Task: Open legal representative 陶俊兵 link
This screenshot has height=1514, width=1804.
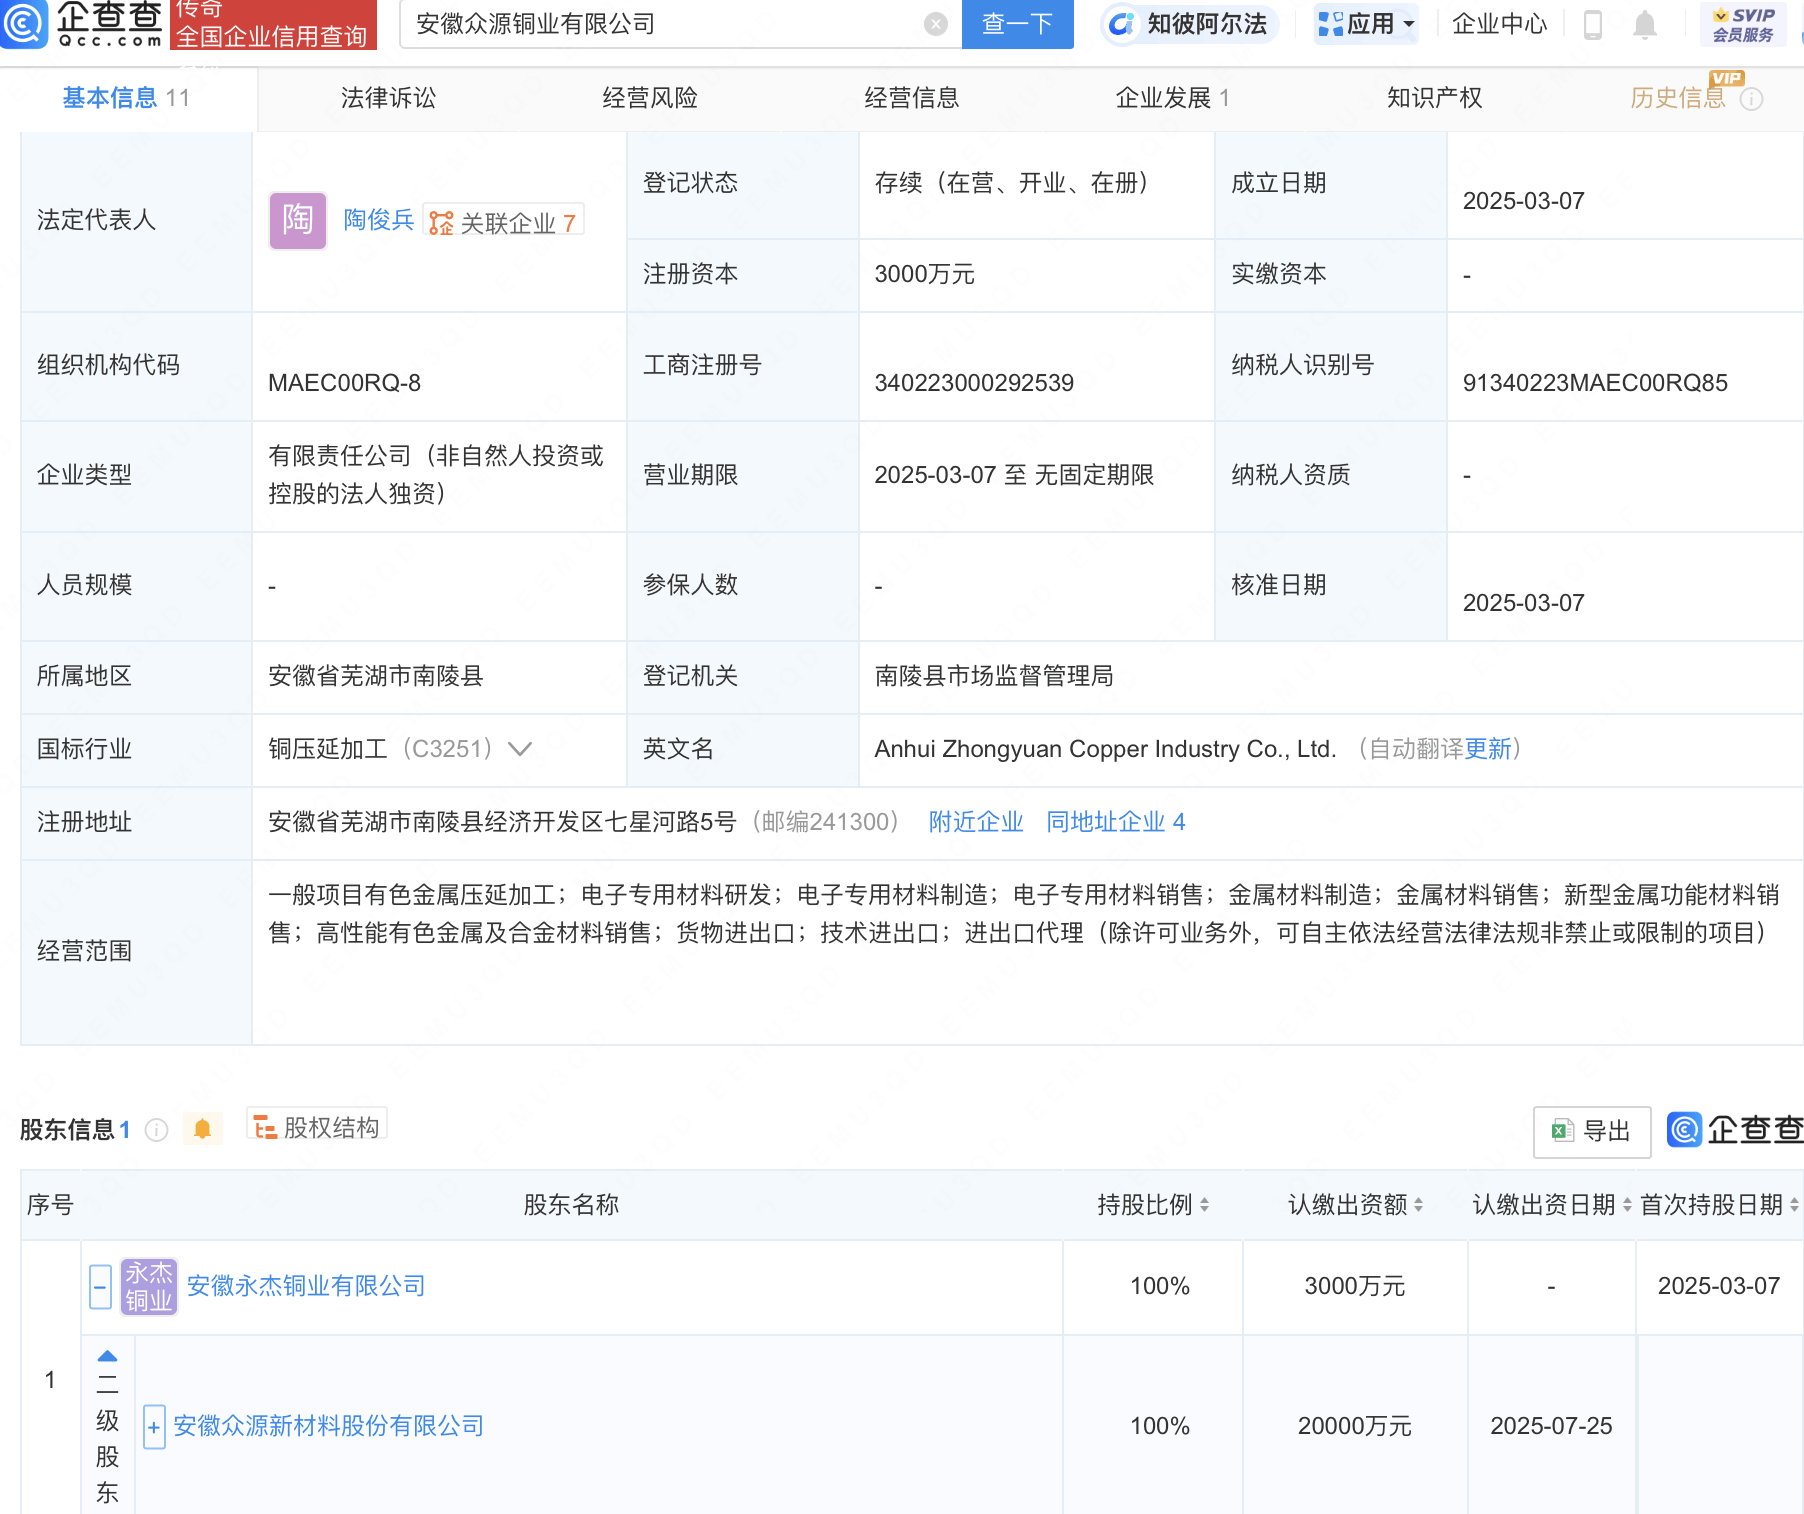Action: 378,220
